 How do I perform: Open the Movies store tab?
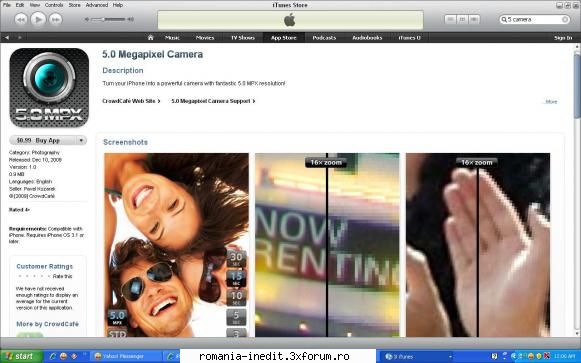point(205,37)
